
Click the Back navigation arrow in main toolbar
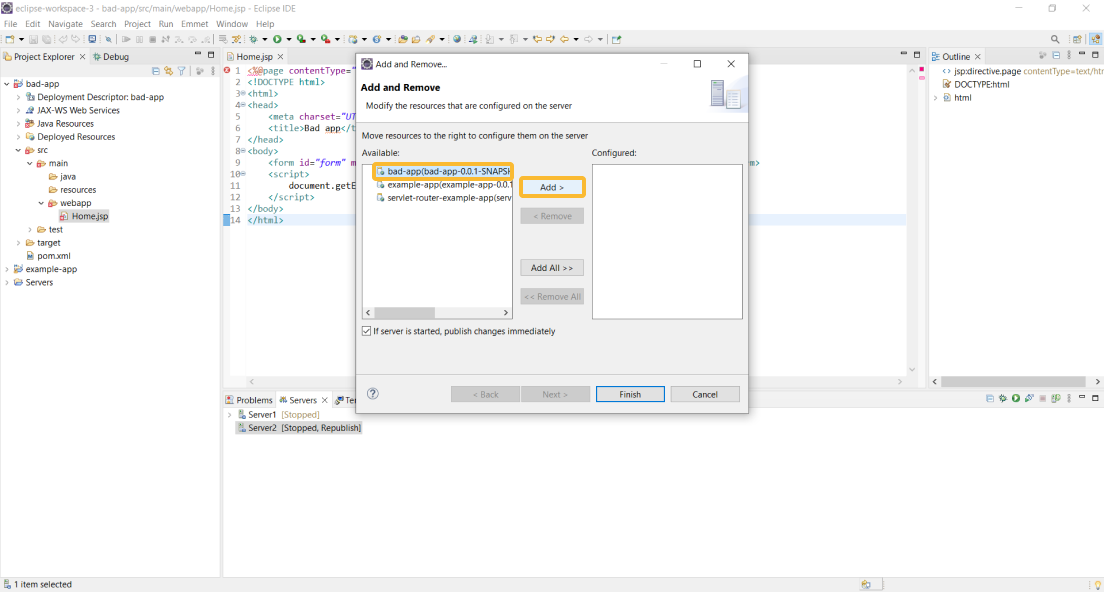point(564,39)
